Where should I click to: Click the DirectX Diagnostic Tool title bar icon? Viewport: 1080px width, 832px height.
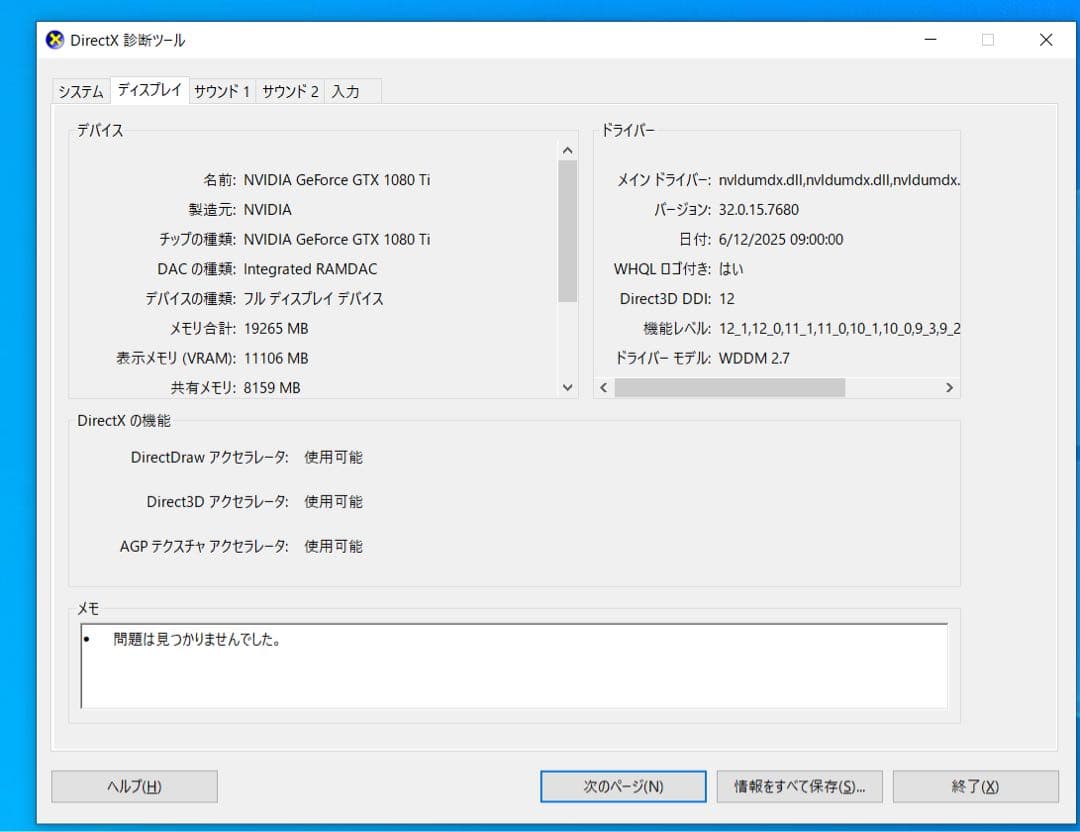(x=57, y=40)
